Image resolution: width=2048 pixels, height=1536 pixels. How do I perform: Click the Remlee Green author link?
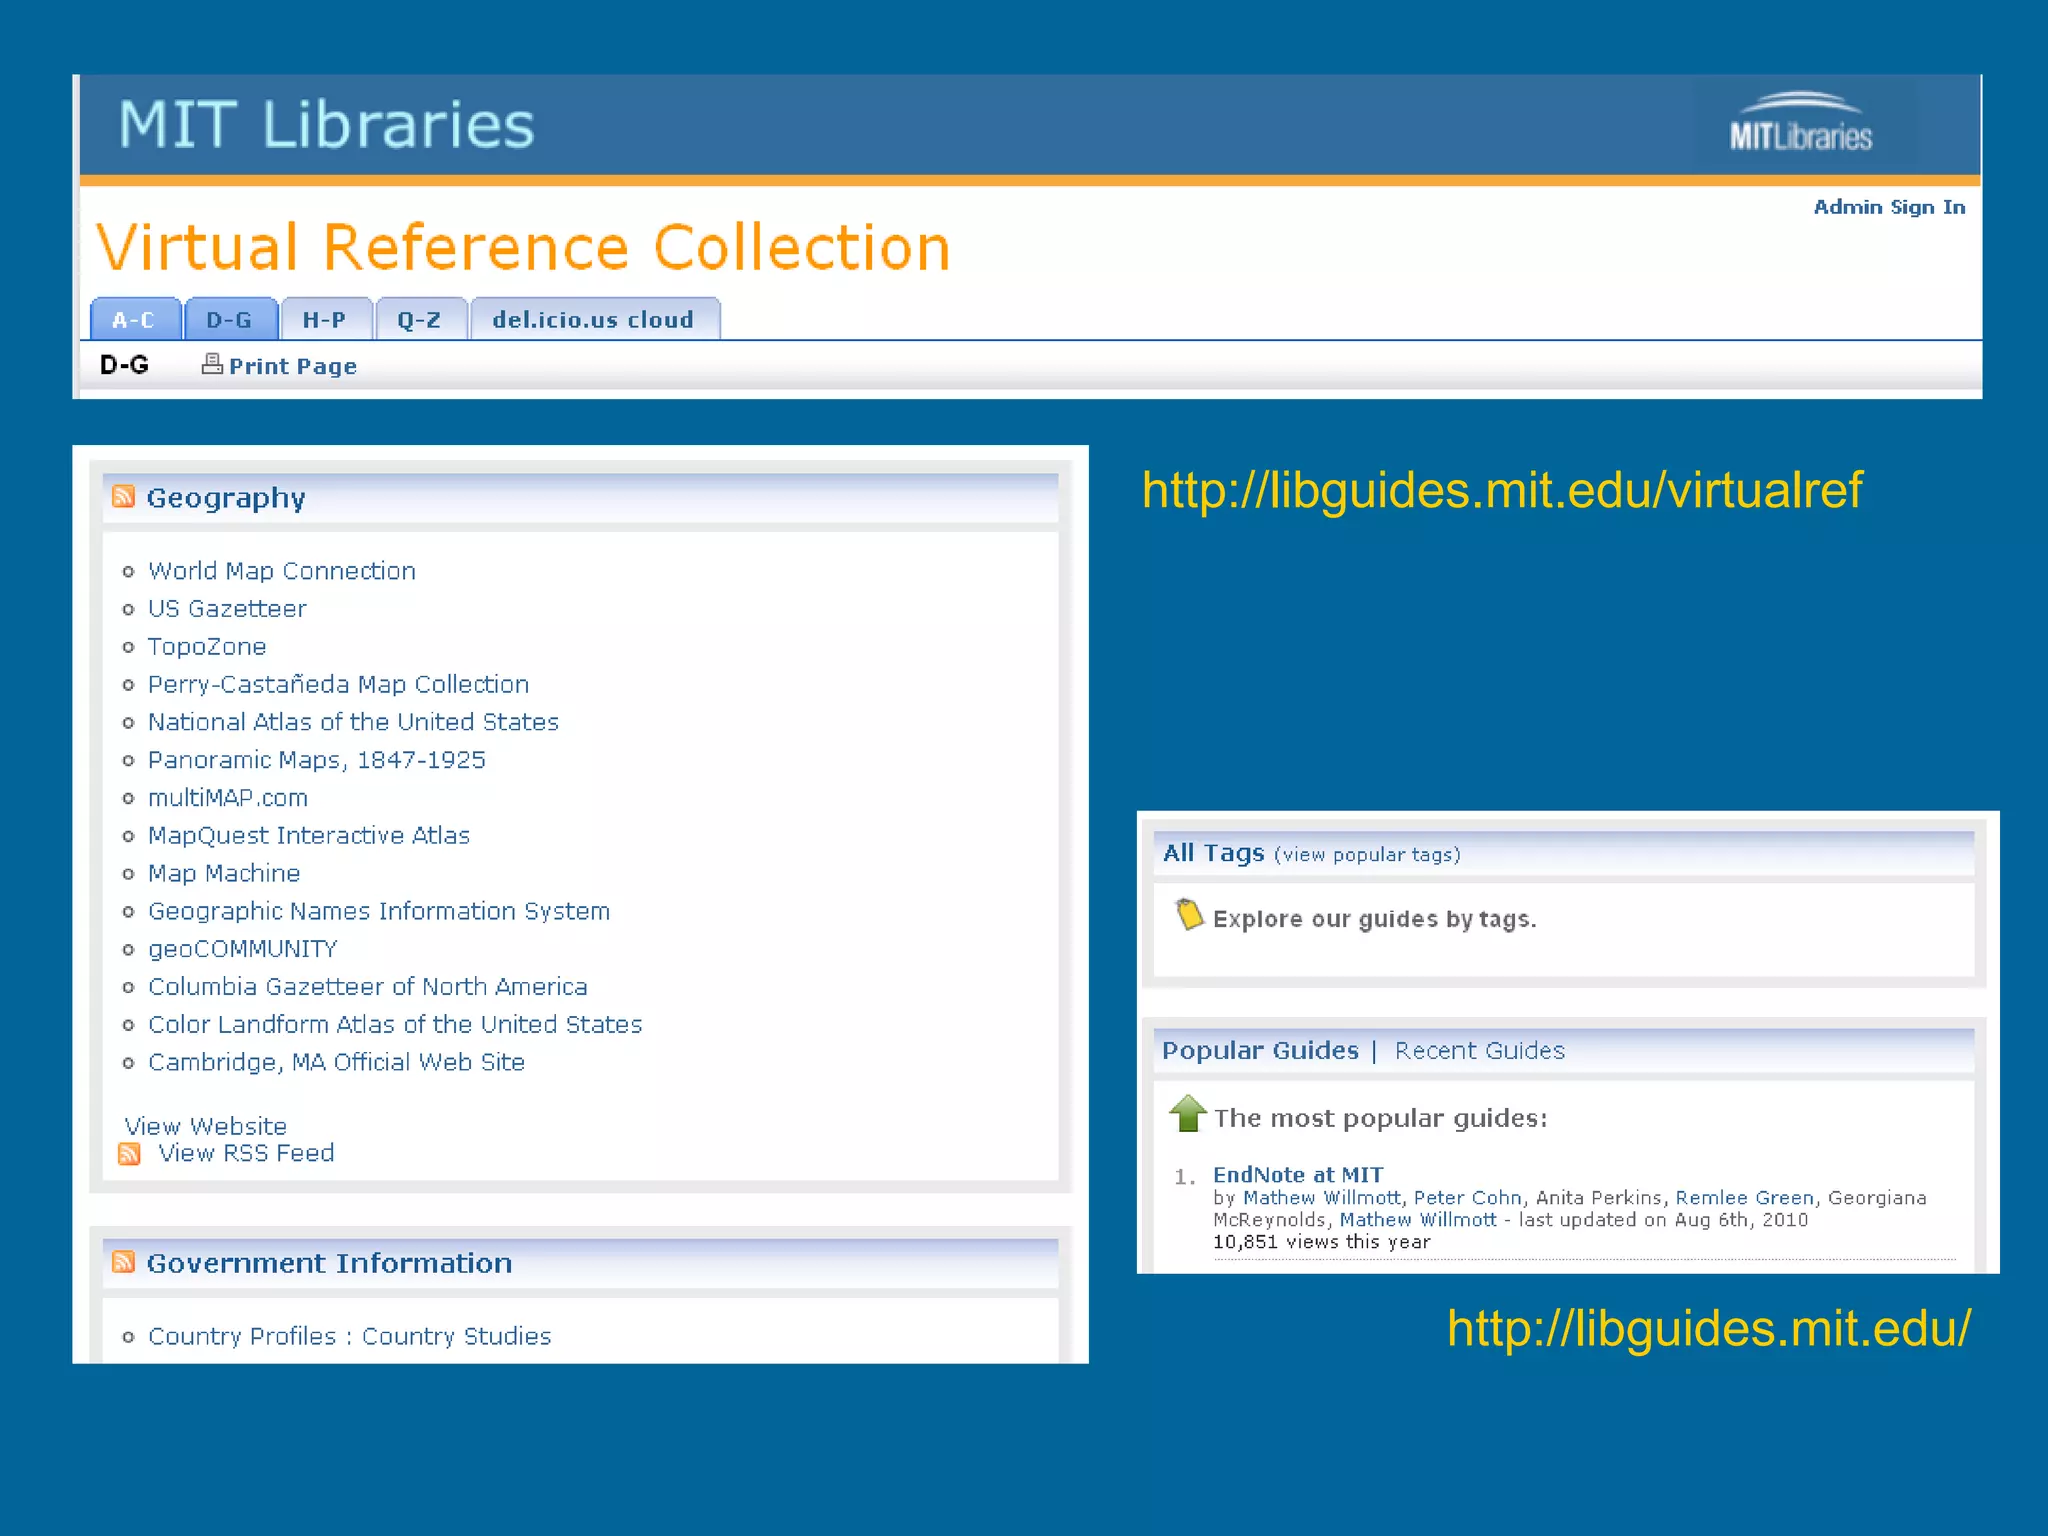click(x=1745, y=1198)
